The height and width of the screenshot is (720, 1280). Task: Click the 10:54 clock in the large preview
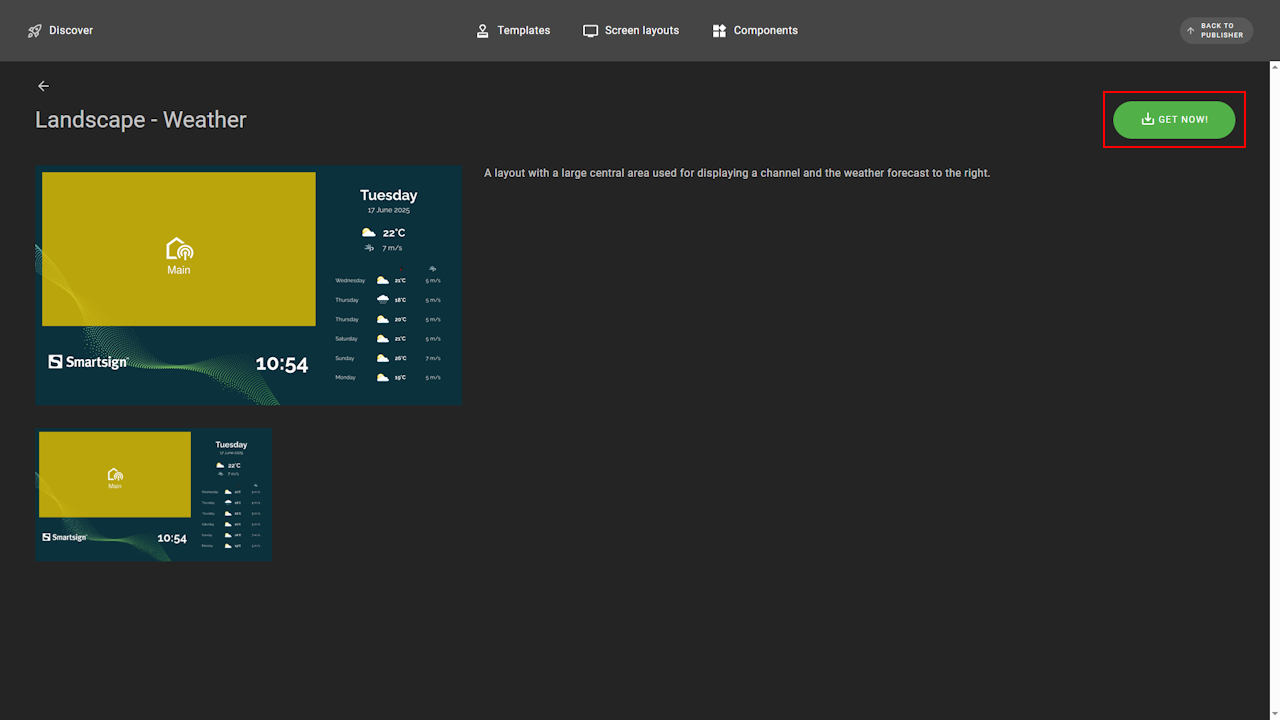click(282, 365)
